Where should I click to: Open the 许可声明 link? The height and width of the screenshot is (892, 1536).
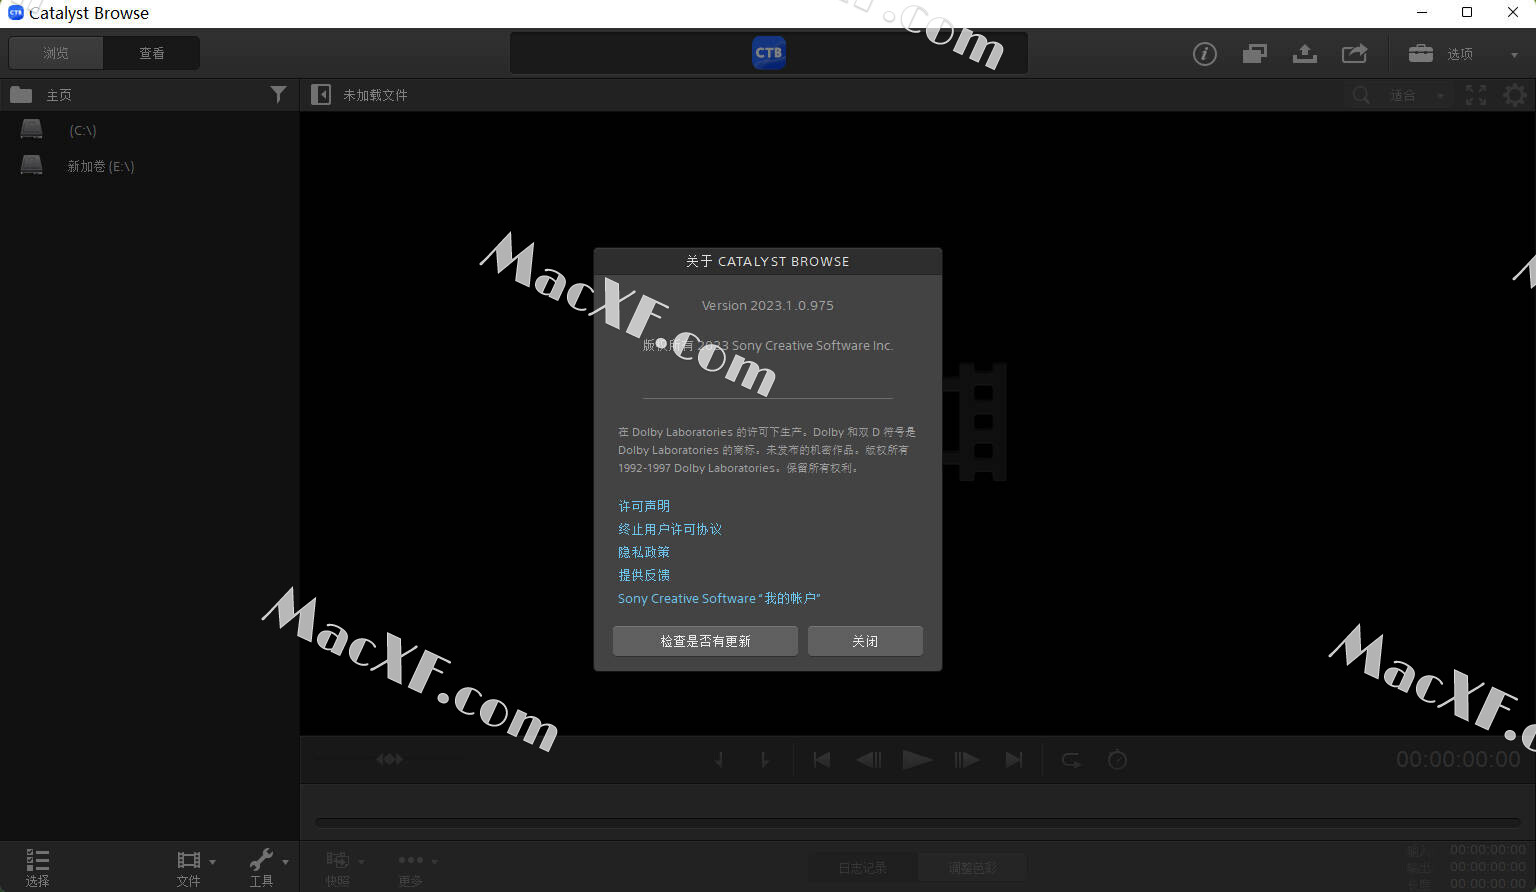click(x=644, y=506)
